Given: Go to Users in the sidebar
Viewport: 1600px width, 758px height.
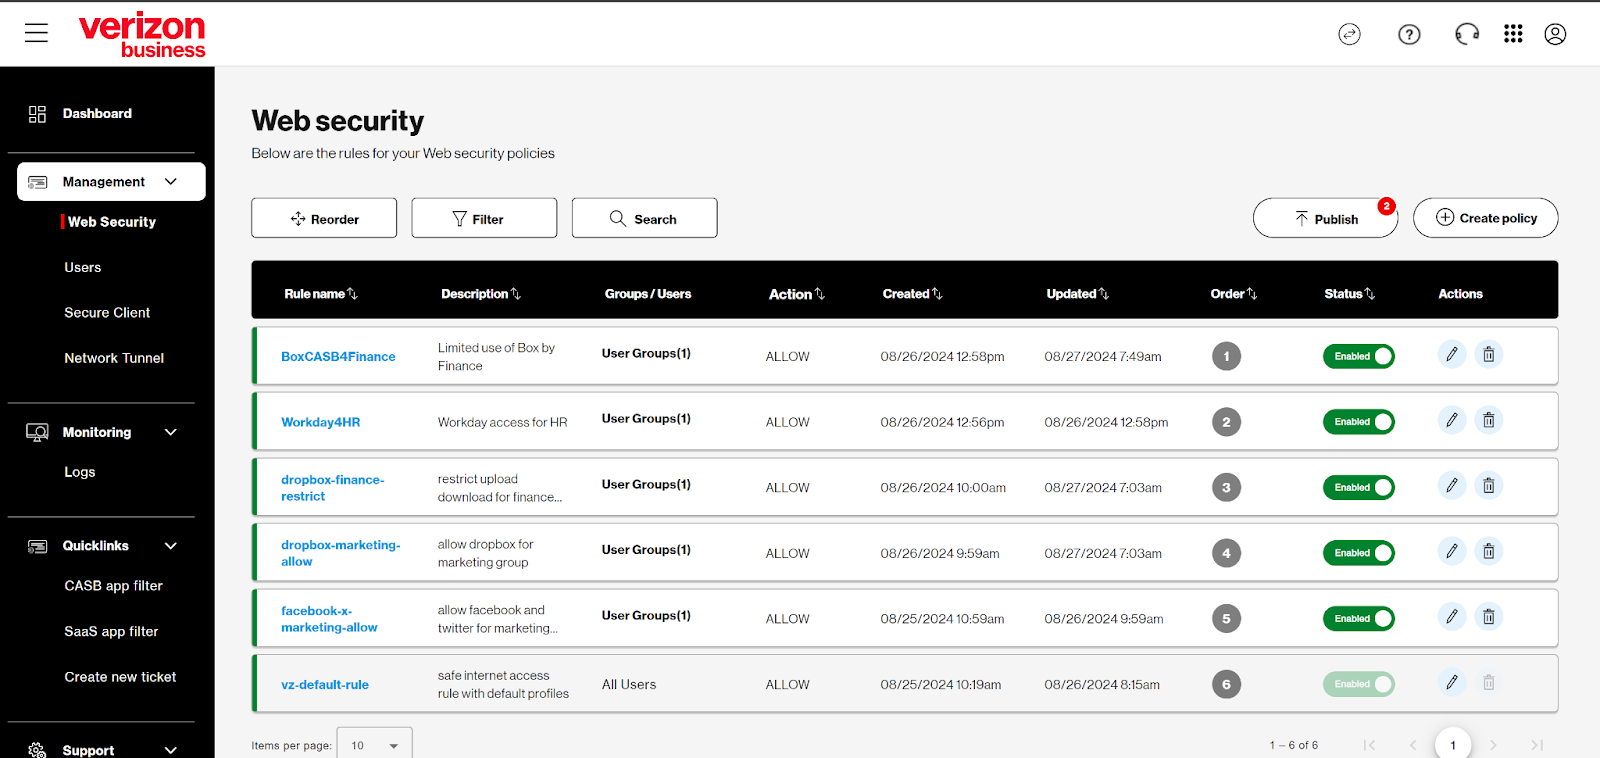Looking at the screenshot, I should coord(83,268).
